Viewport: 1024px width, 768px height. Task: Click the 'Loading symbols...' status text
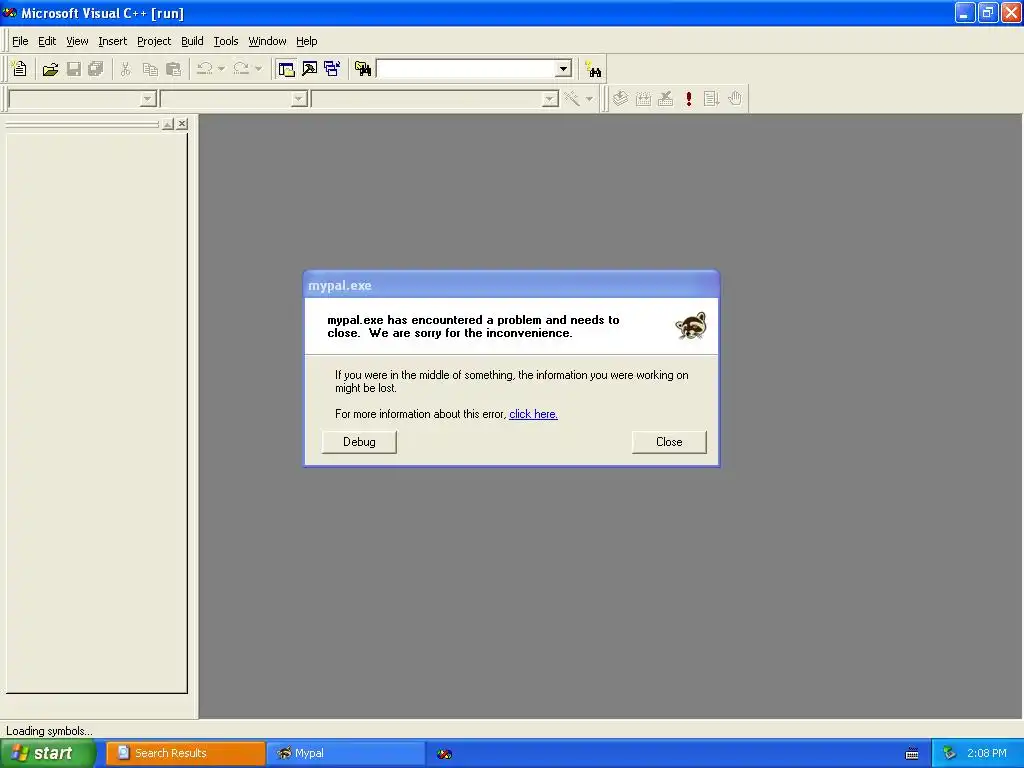click(49, 731)
